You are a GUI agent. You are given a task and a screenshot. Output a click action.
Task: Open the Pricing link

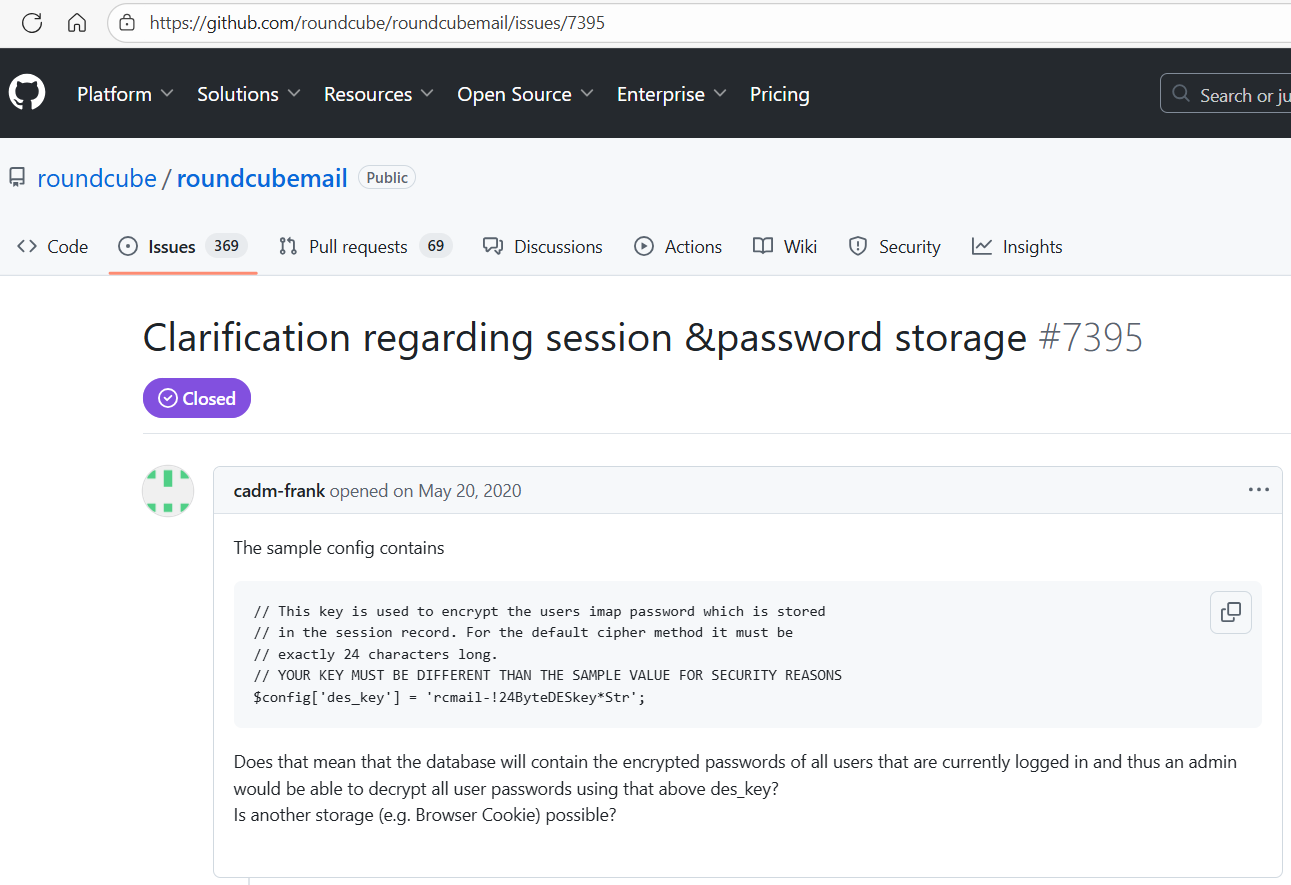tap(779, 94)
